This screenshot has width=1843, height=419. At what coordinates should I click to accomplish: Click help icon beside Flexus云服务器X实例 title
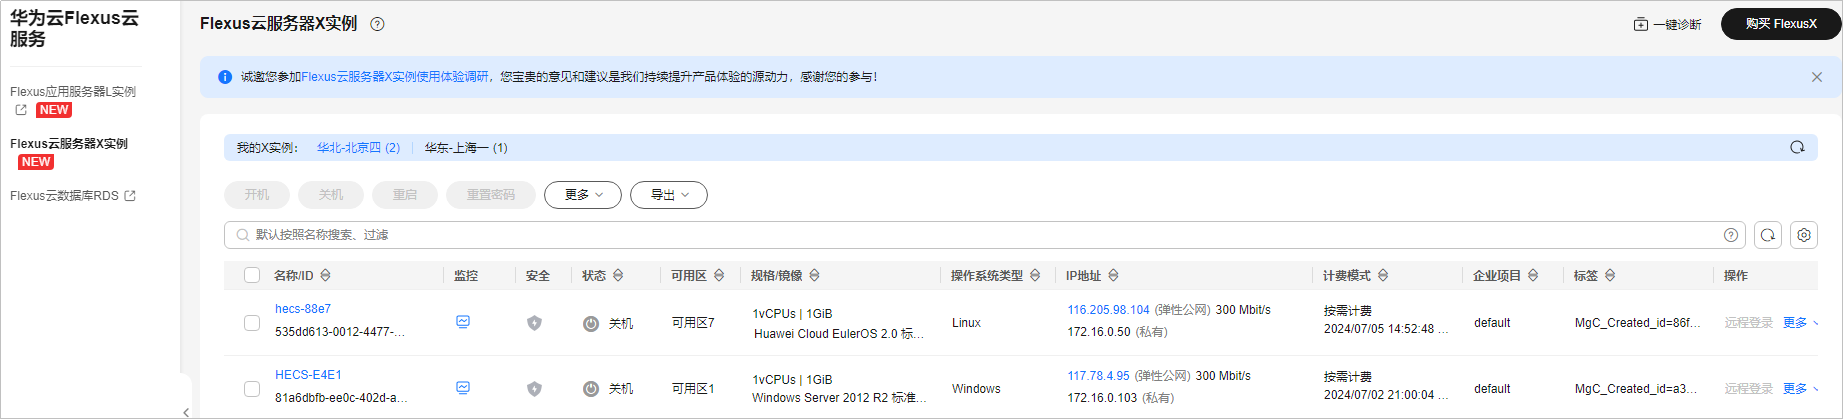point(377,24)
